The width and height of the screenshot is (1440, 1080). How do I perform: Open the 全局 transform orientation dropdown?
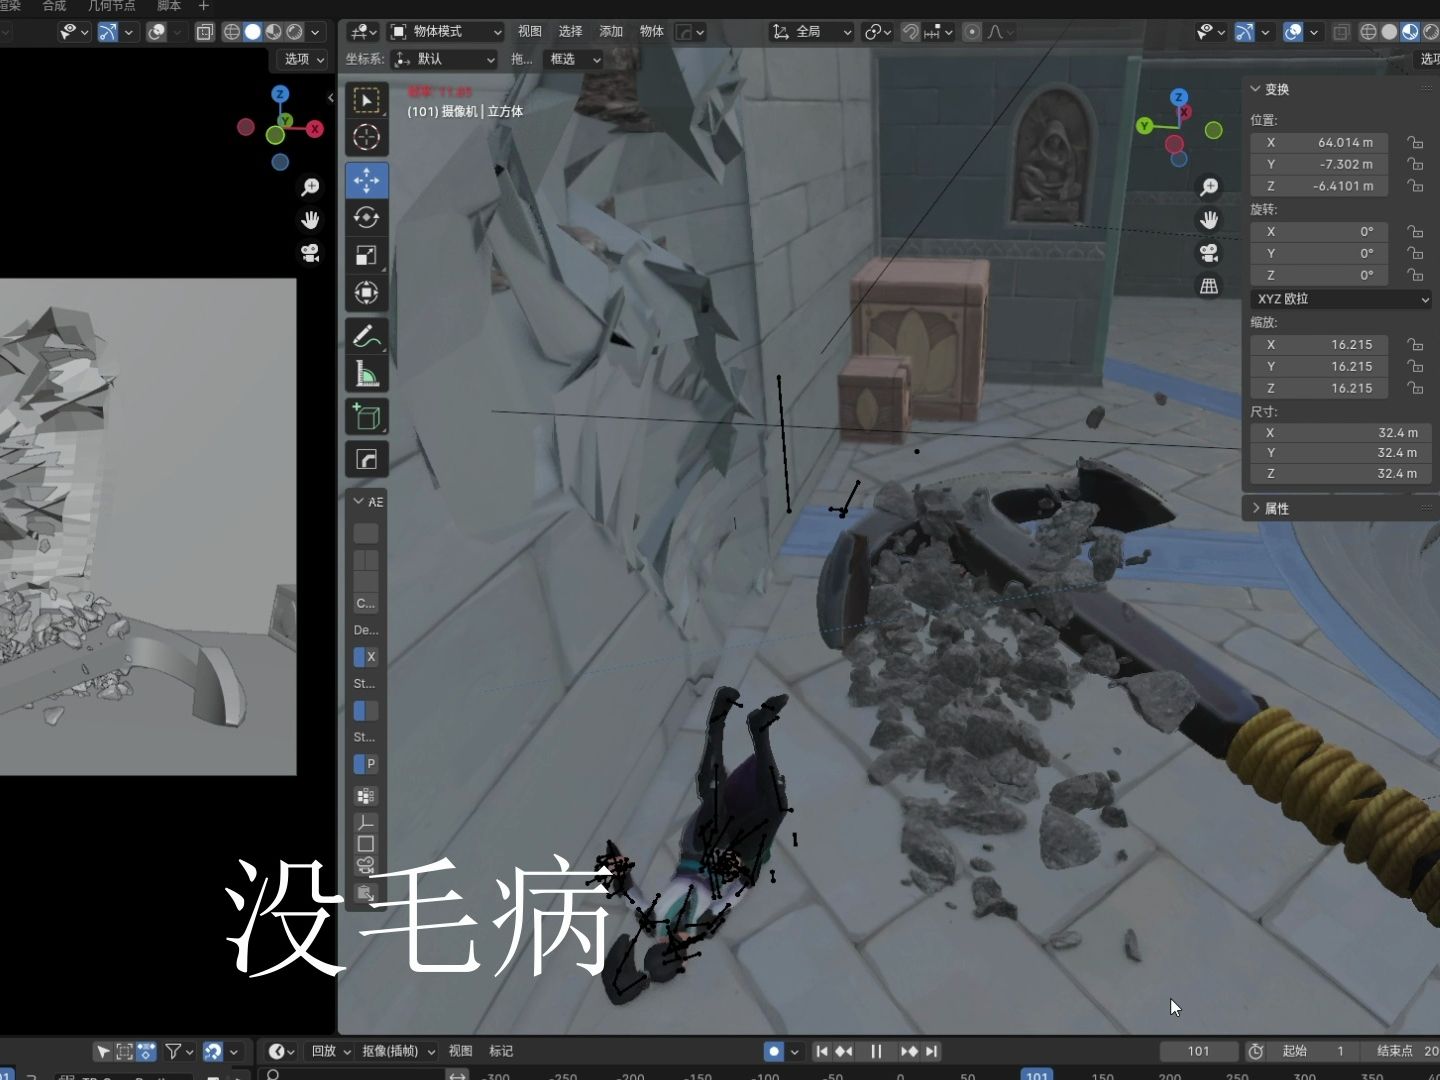(x=812, y=32)
